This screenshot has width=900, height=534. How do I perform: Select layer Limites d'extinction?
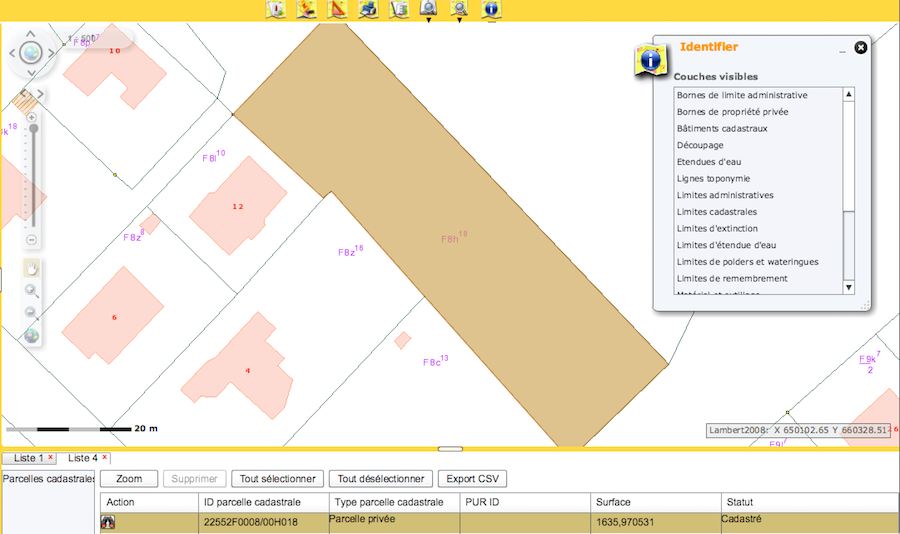point(717,229)
